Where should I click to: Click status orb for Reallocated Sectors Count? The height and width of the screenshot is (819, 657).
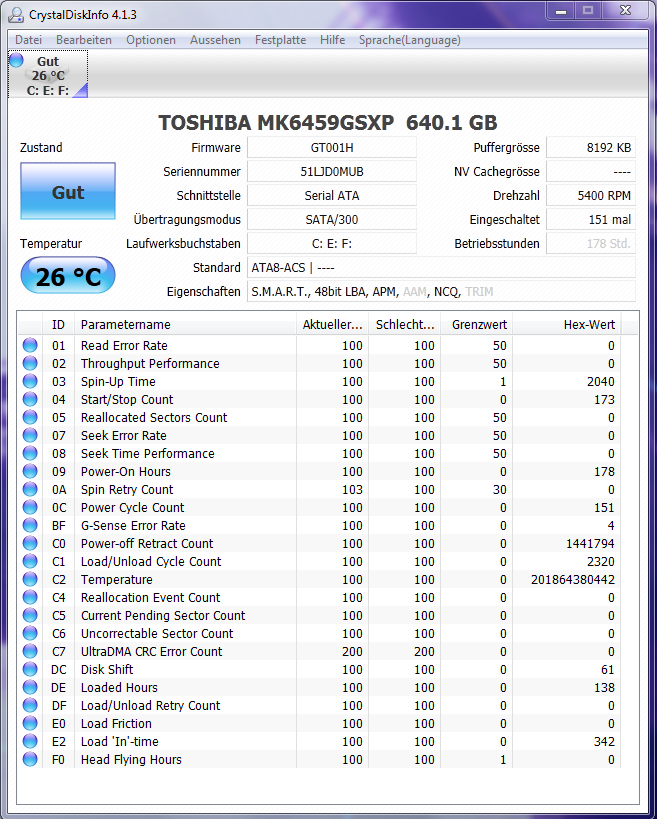pos(30,417)
